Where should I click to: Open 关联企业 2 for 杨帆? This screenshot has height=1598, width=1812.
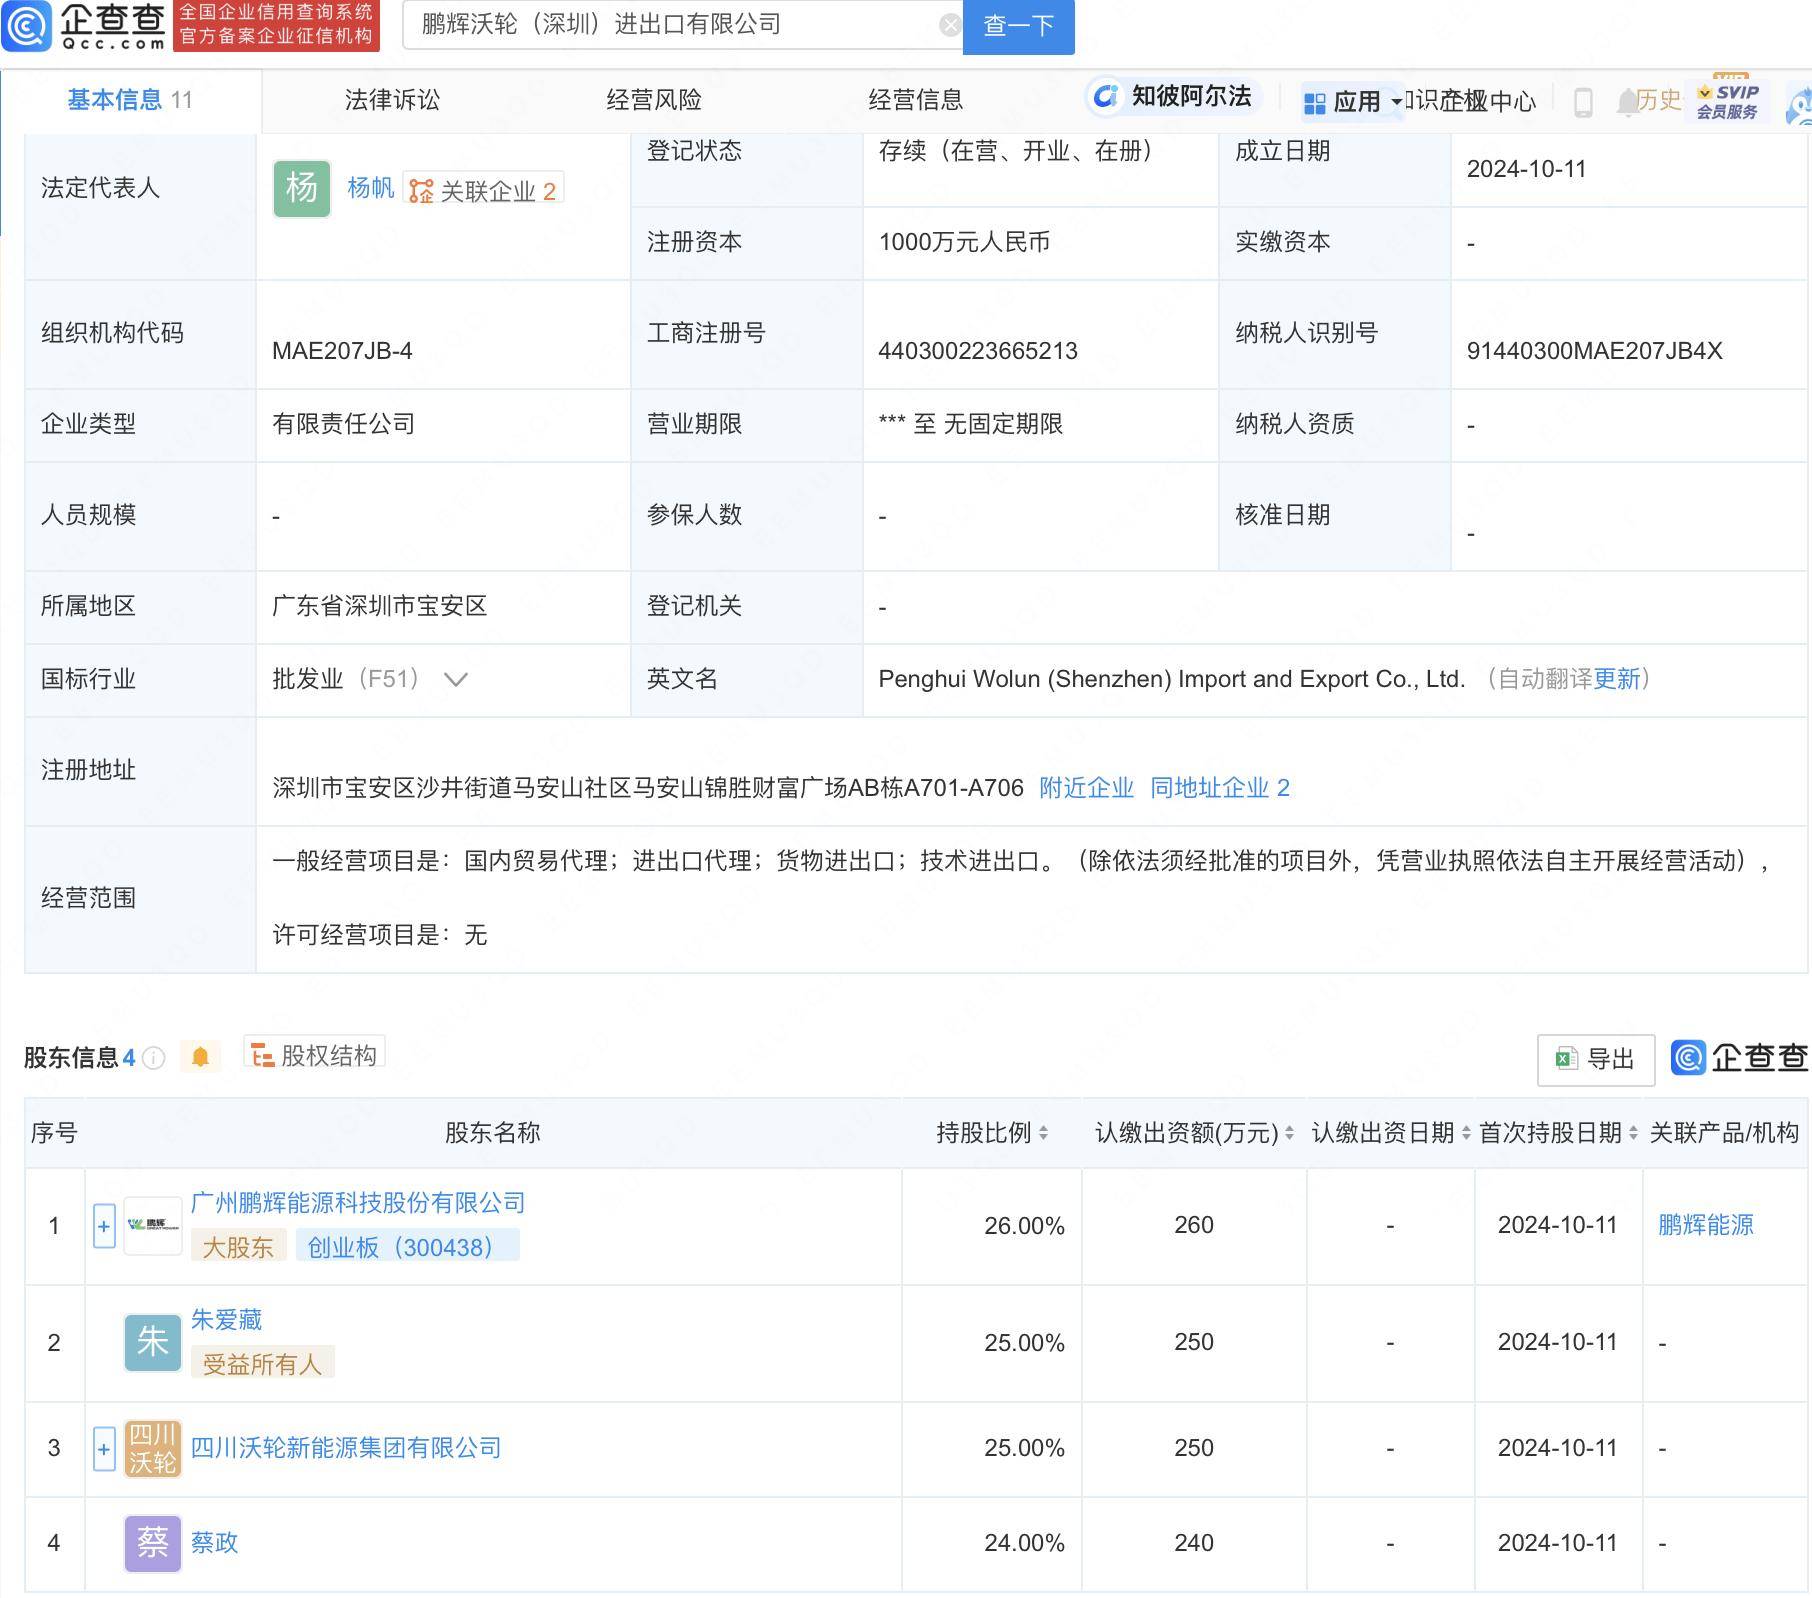pos(484,190)
